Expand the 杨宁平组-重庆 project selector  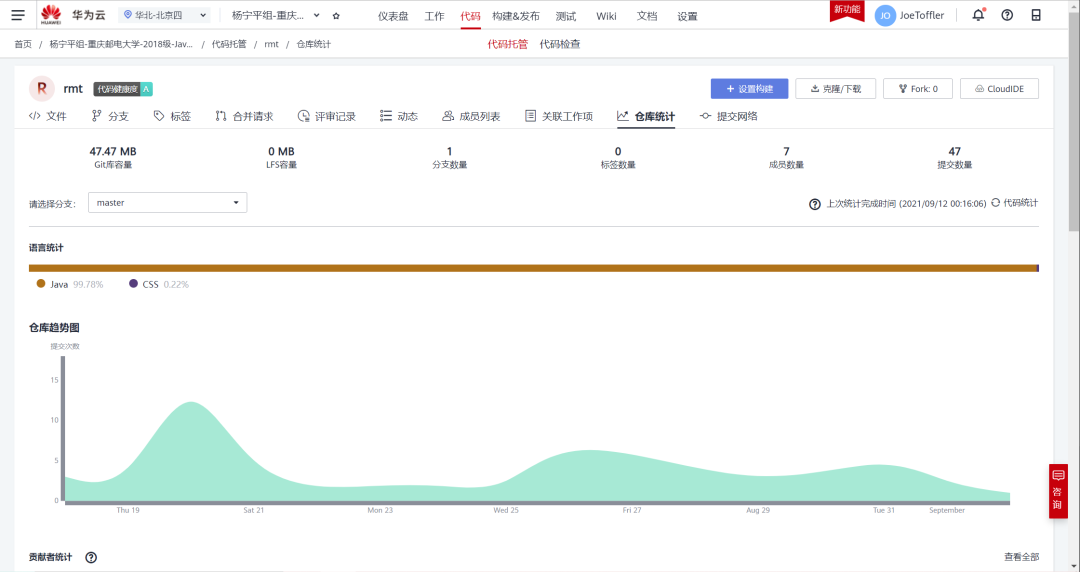click(276, 15)
